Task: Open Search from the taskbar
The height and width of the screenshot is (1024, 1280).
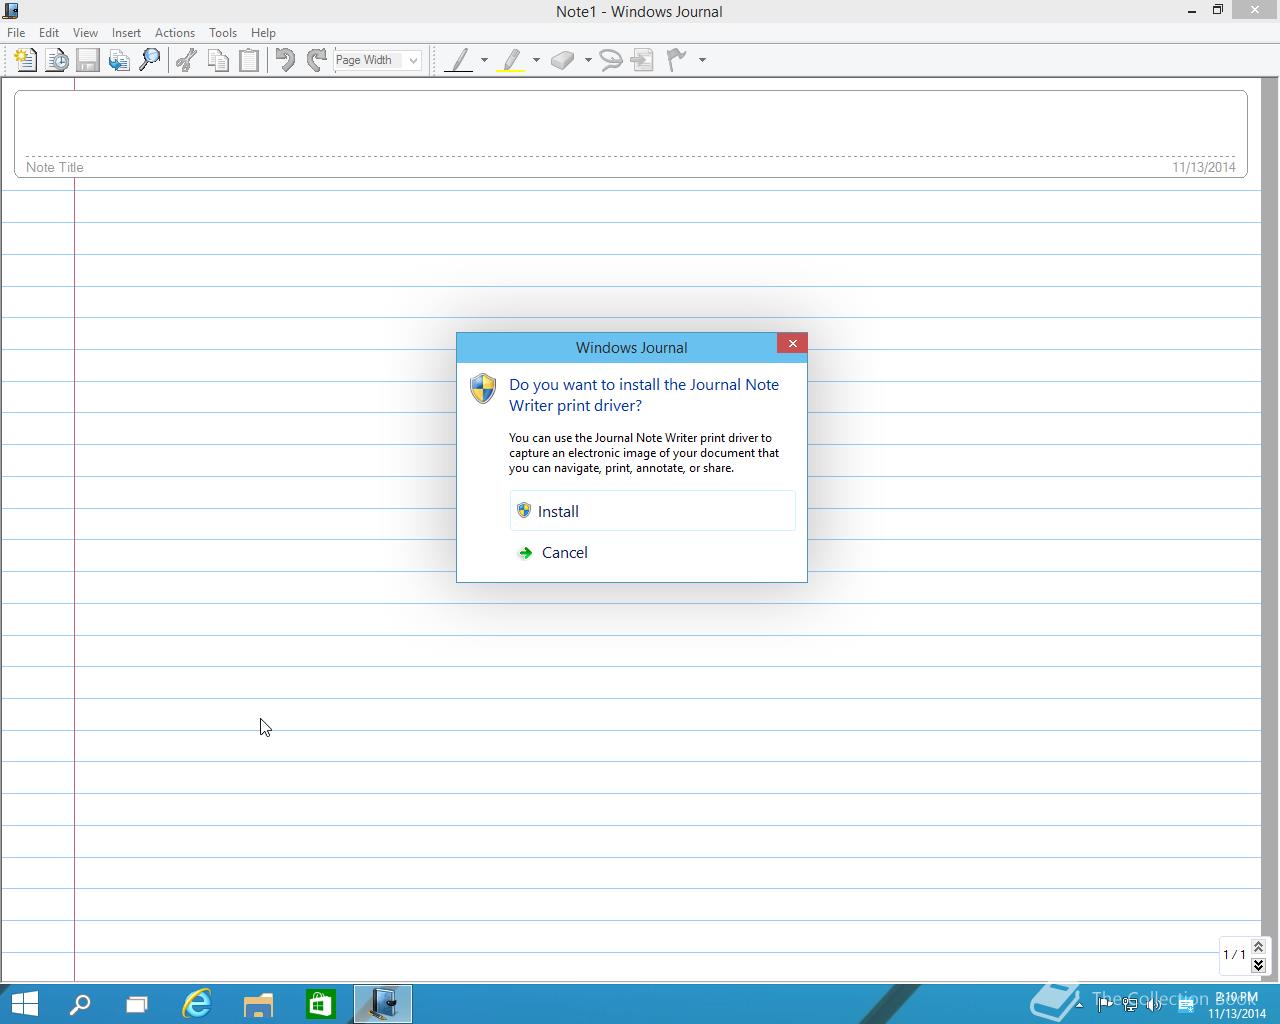Action: [79, 1004]
